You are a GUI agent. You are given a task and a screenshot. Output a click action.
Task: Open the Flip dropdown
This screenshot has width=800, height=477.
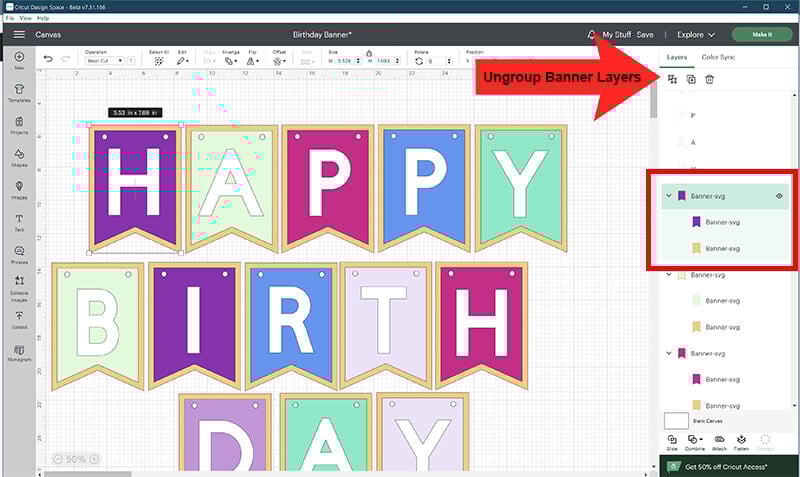[x=253, y=61]
